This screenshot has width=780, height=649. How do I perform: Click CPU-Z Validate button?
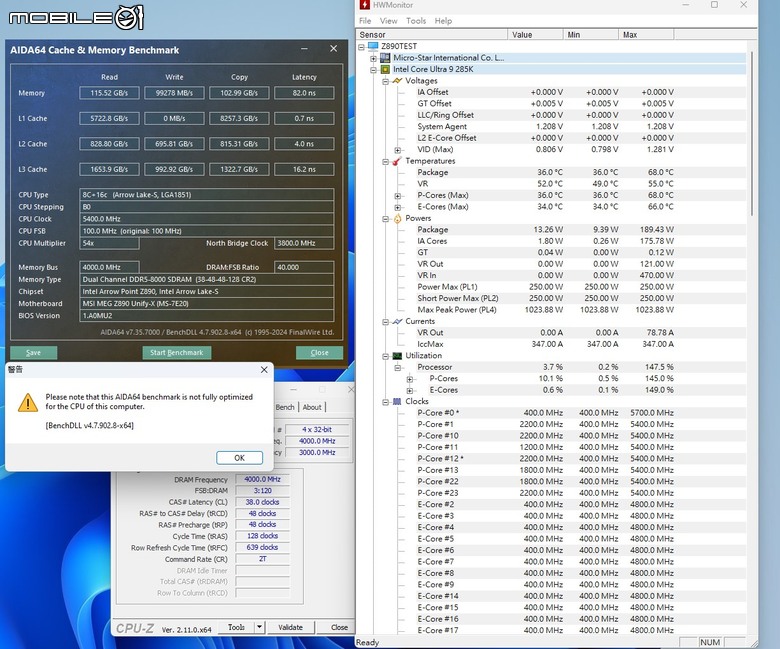coord(291,627)
